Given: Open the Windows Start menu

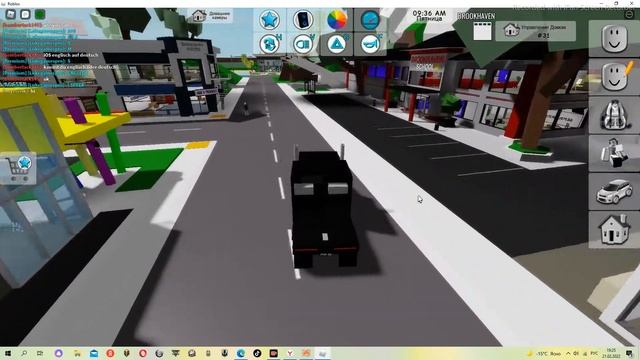Looking at the screenshot, I should pos(7,353).
